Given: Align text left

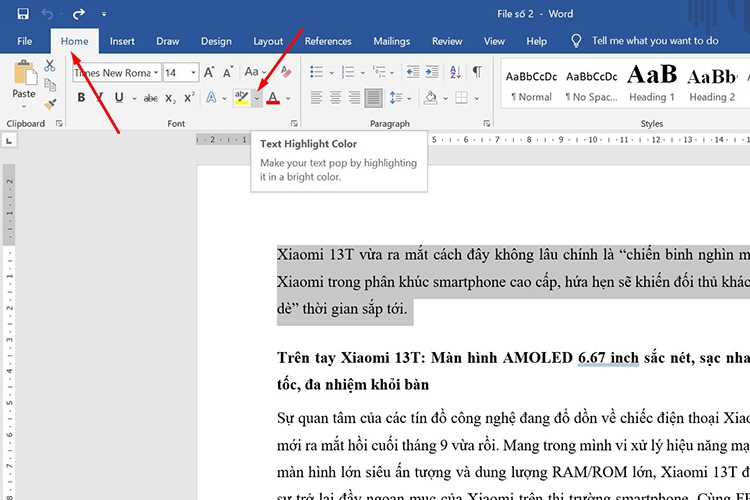Looking at the screenshot, I should click(x=316, y=98).
